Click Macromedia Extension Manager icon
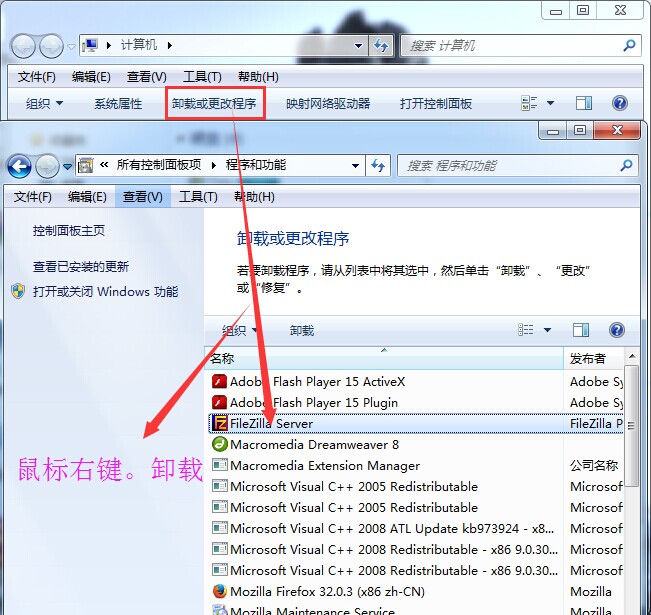Image resolution: width=651 pixels, height=615 pixels. click(x=219, y=465)
